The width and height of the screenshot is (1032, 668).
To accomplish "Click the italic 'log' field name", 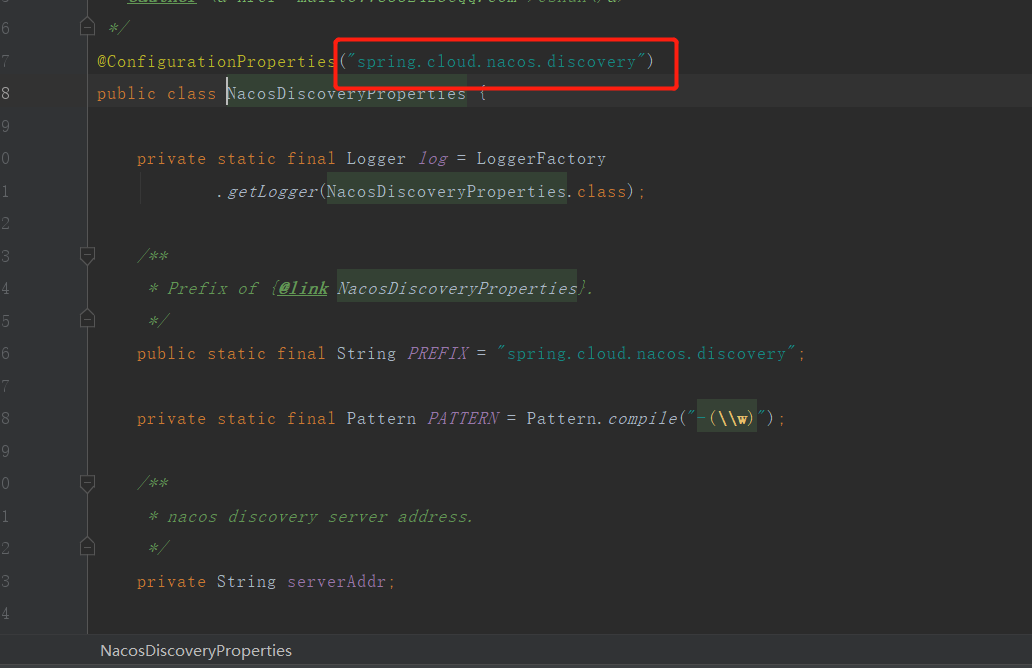I will 433,159.
